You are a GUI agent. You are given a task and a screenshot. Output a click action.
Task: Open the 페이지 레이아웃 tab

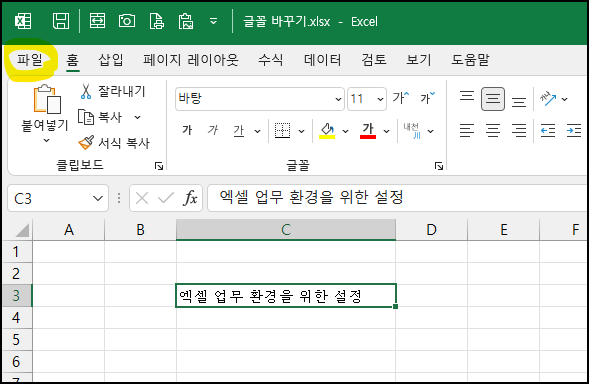(x=190, y=59)
